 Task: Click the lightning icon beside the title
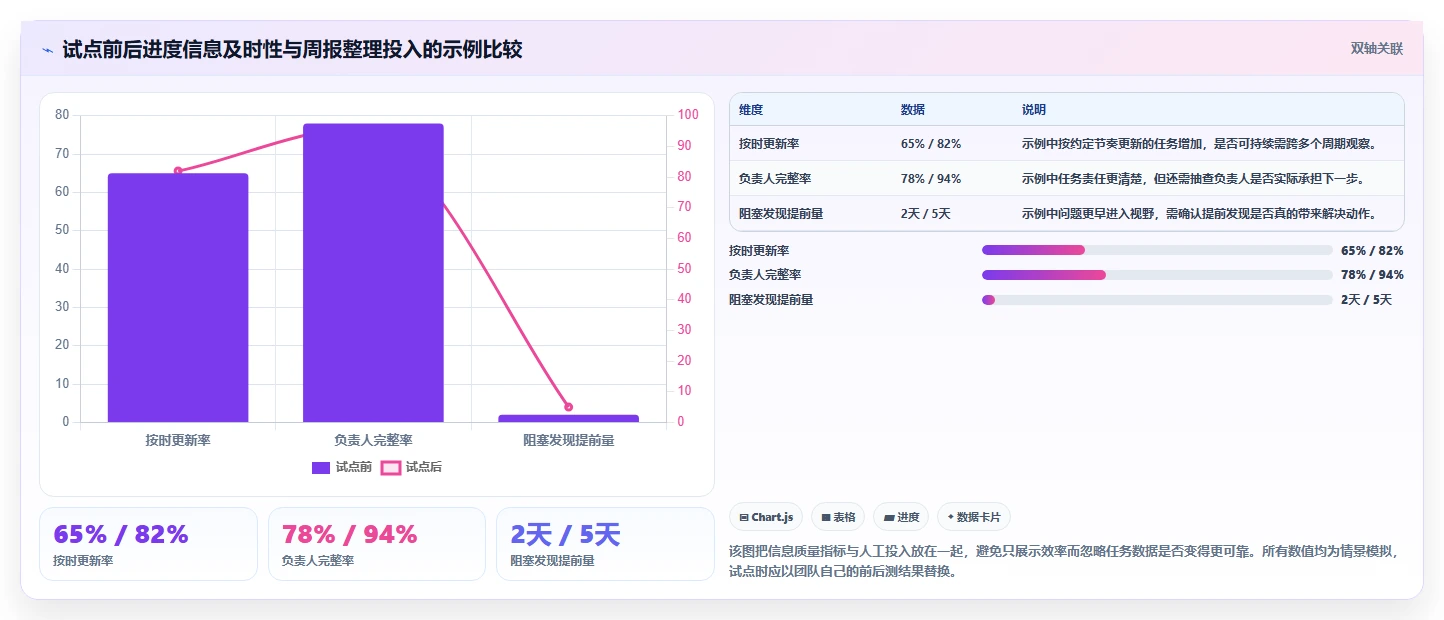[48, 49]
